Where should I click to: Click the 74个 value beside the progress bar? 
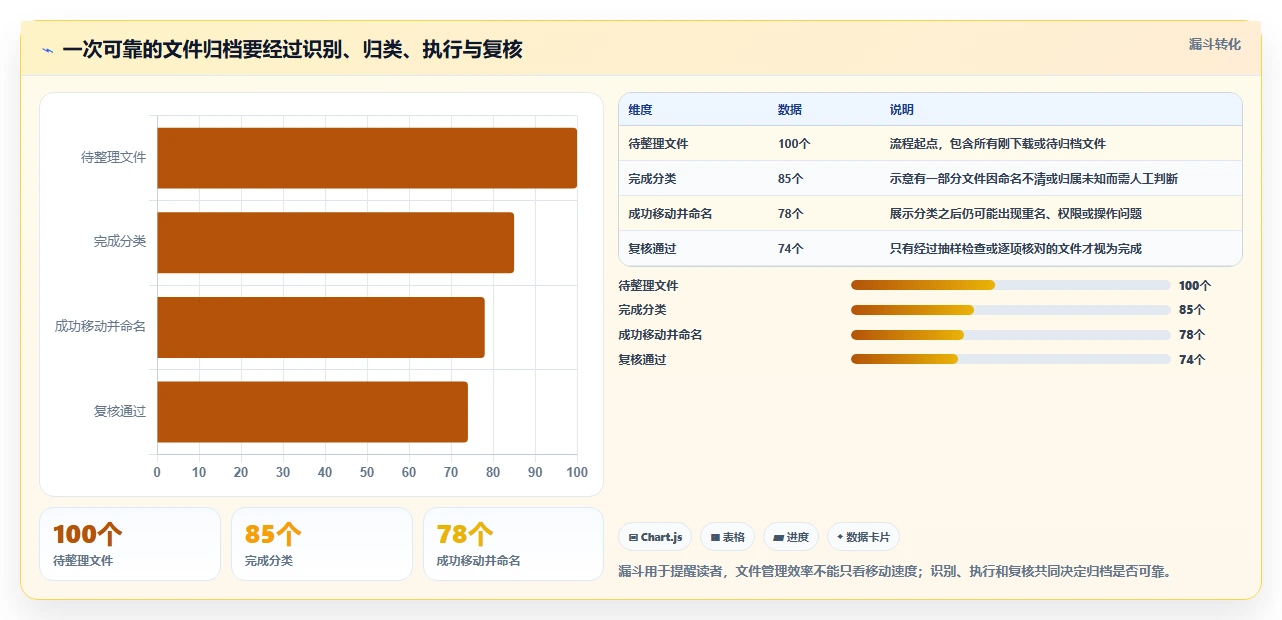pyautogui.click(x=1192, y=360)
